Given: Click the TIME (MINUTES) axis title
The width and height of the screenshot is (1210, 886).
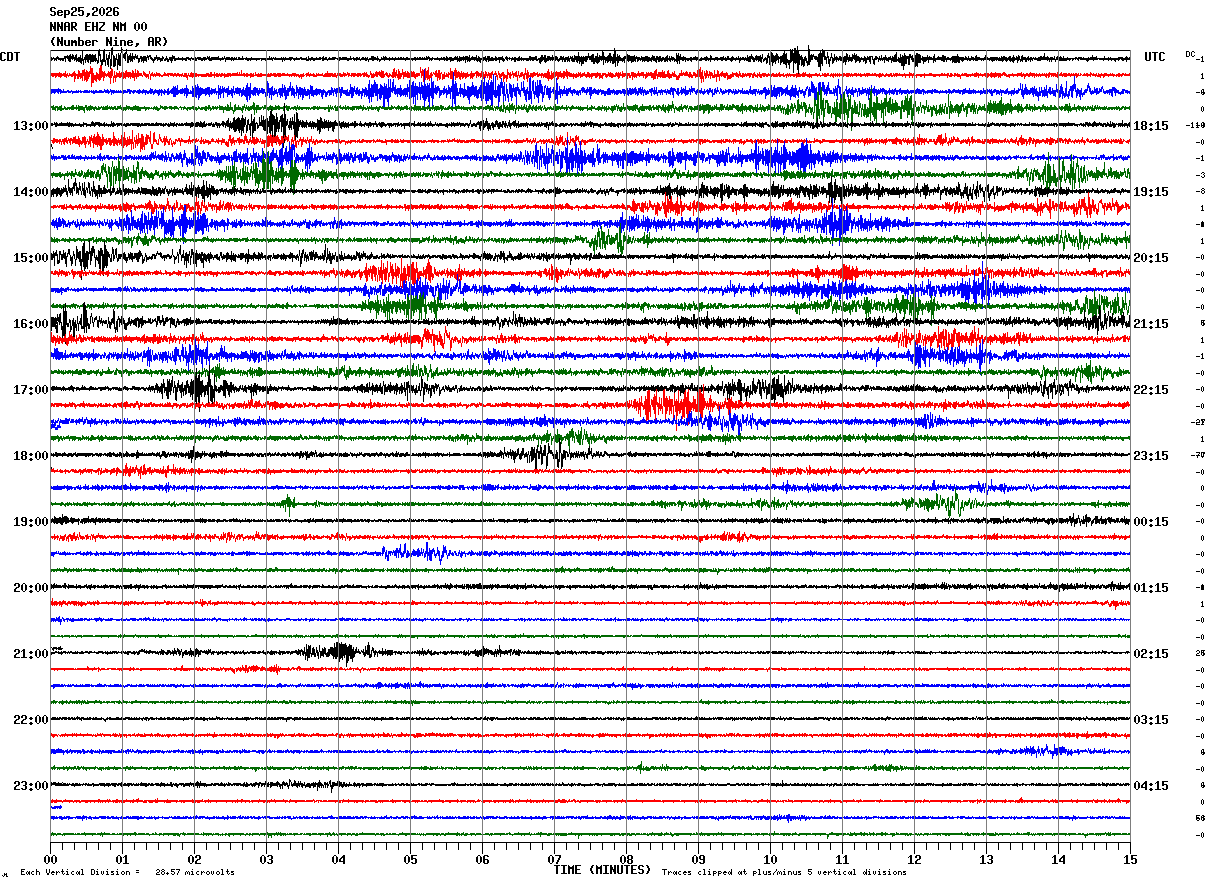Looking at the screenshot, I should click(x=602, y=870).
